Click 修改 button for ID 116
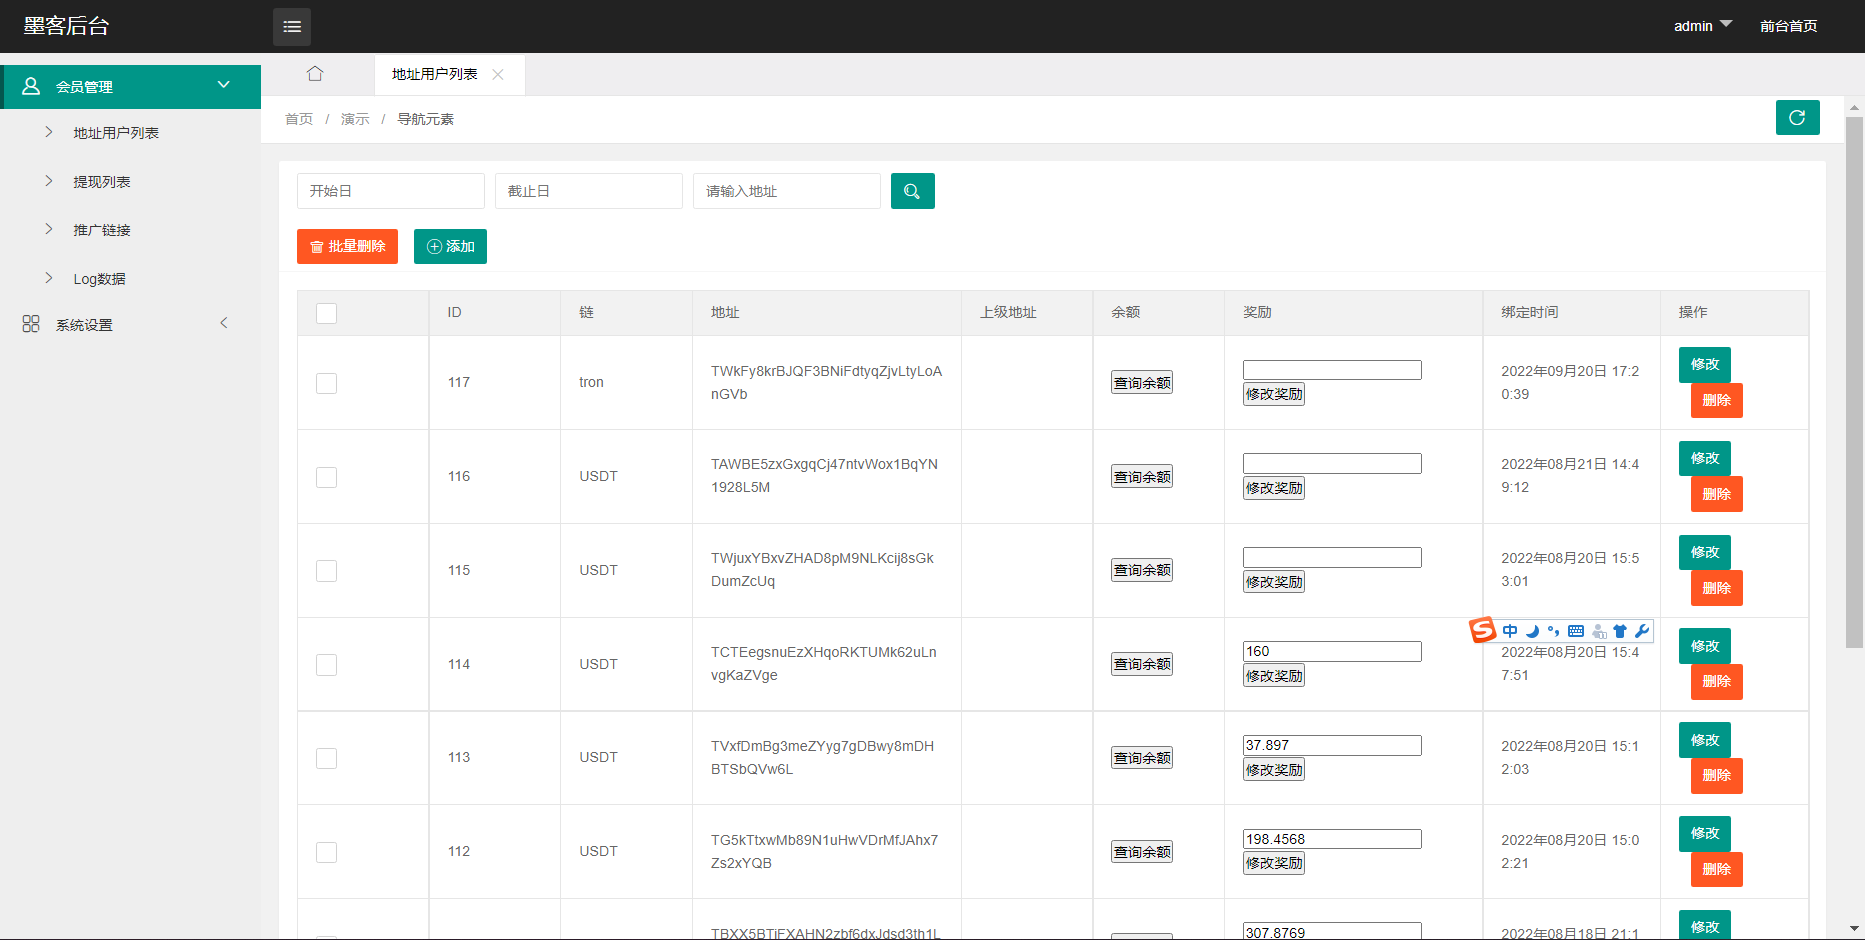The width and height of the screenshot is (1865, 940). pos(1705,458)
